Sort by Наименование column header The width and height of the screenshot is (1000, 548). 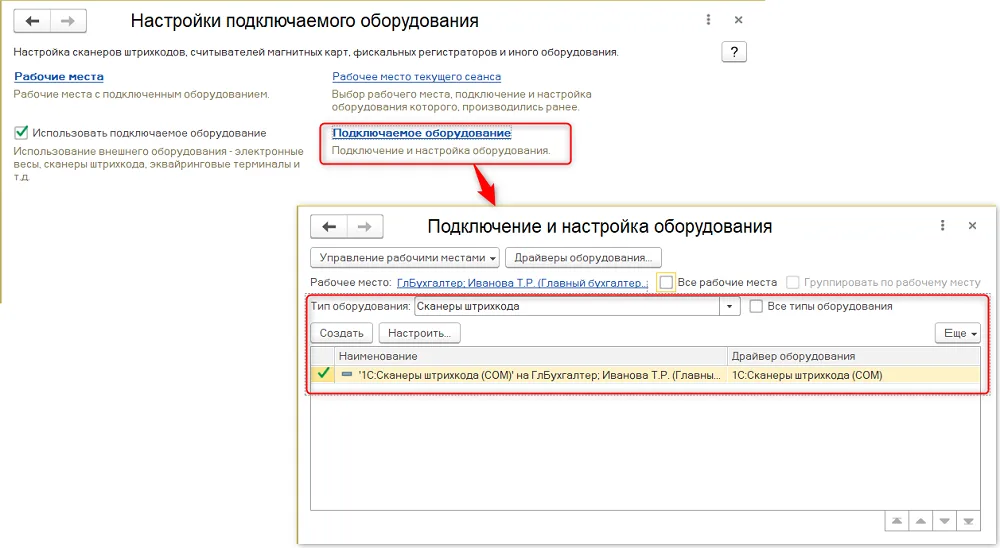pyautogui.click(x=531, y=356)
